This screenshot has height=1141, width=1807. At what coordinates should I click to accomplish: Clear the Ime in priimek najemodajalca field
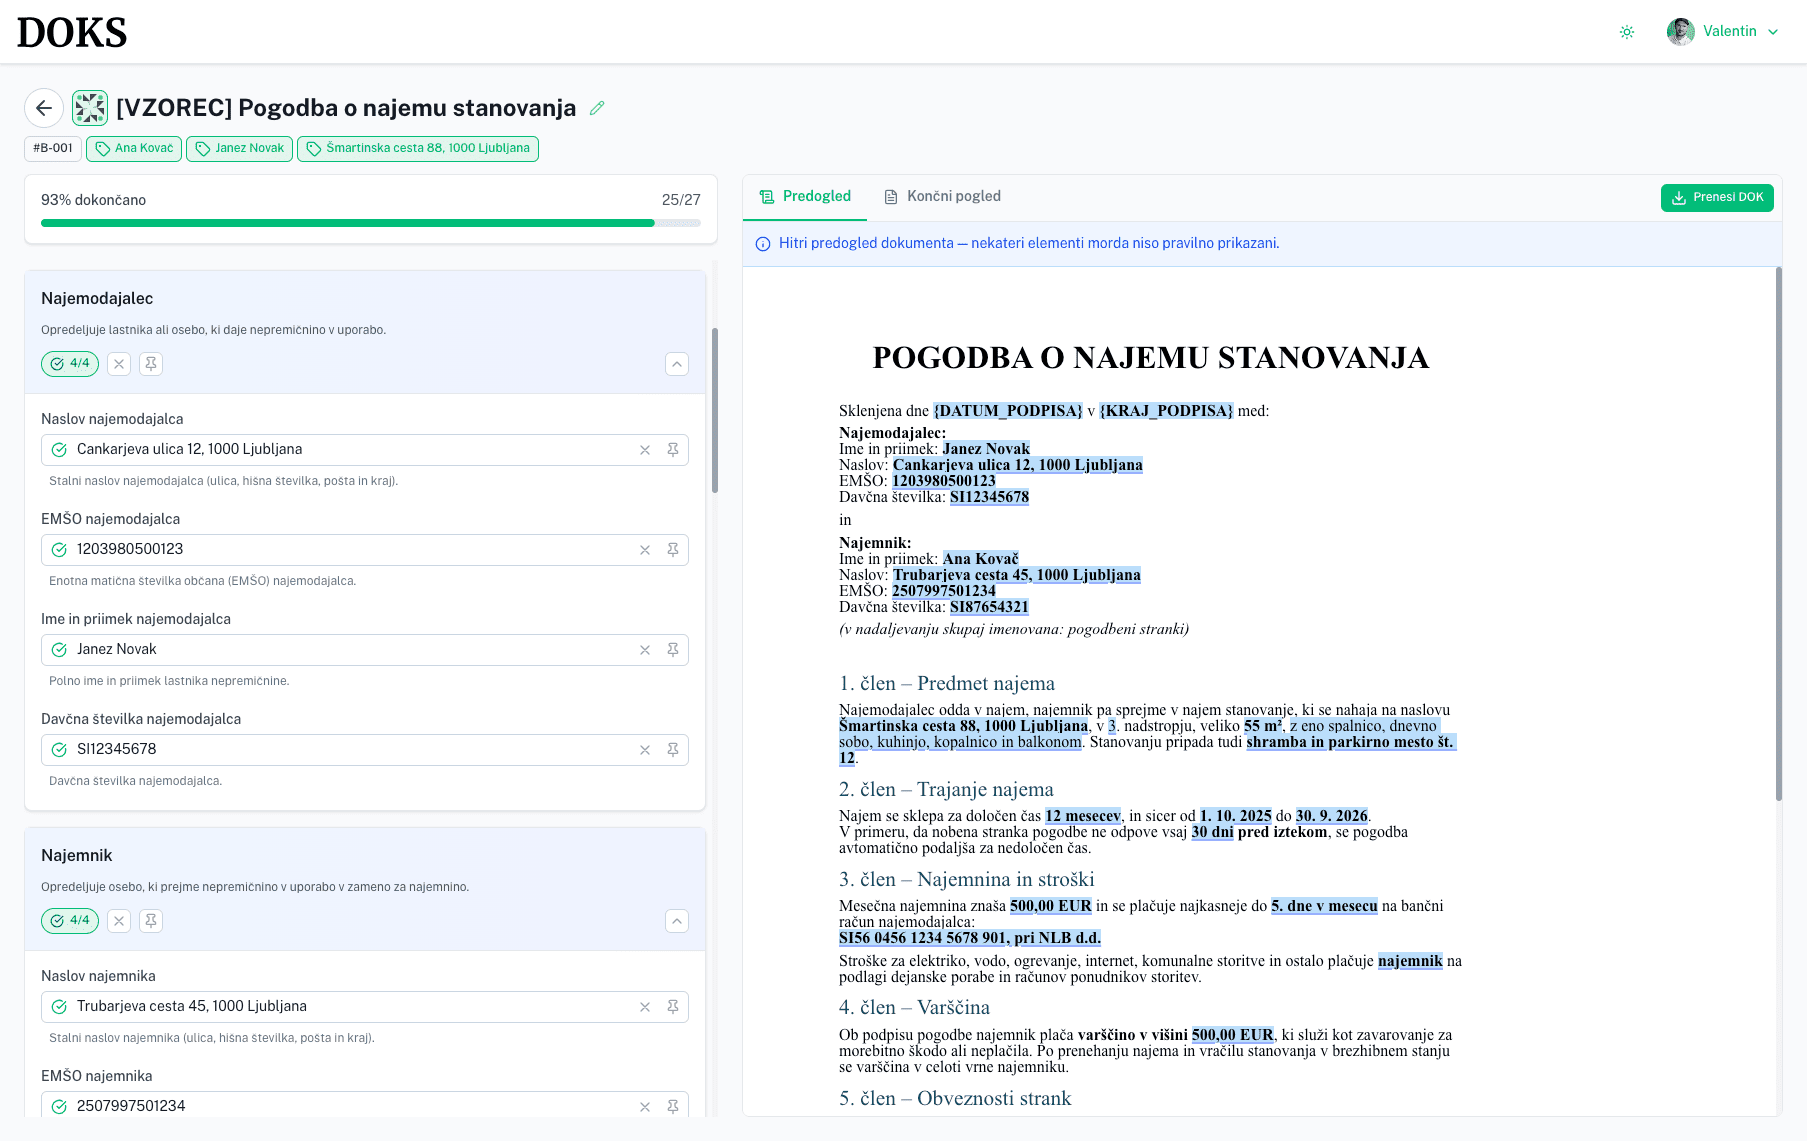pyautogui.click(x=645, y=650)
